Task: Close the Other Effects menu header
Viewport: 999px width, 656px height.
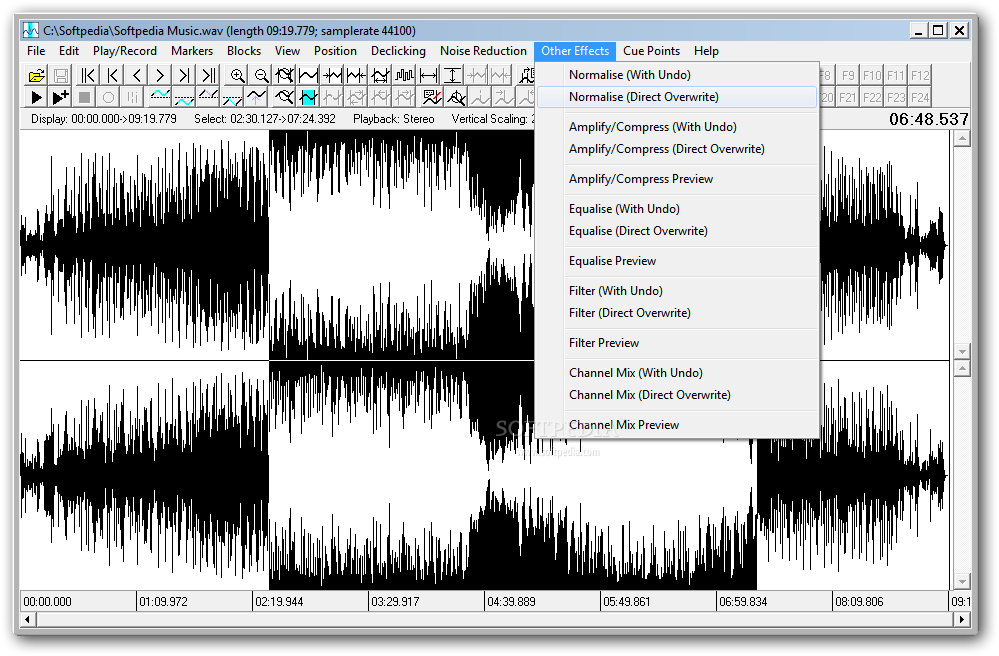Action: pos(575,51)
